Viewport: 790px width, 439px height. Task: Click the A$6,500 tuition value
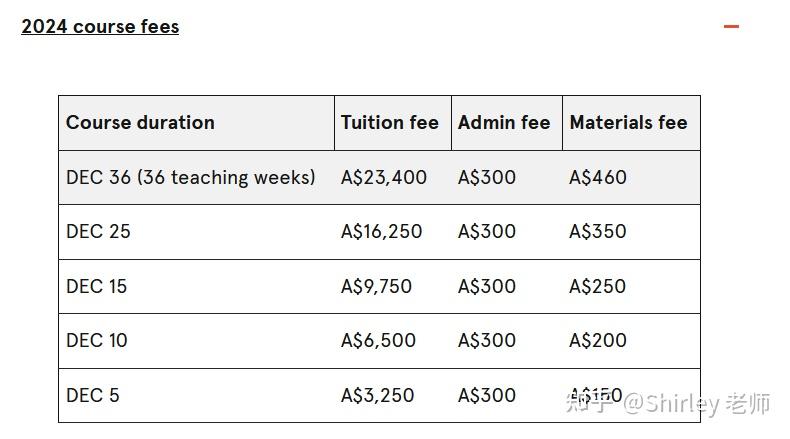[x=378, y=341]
